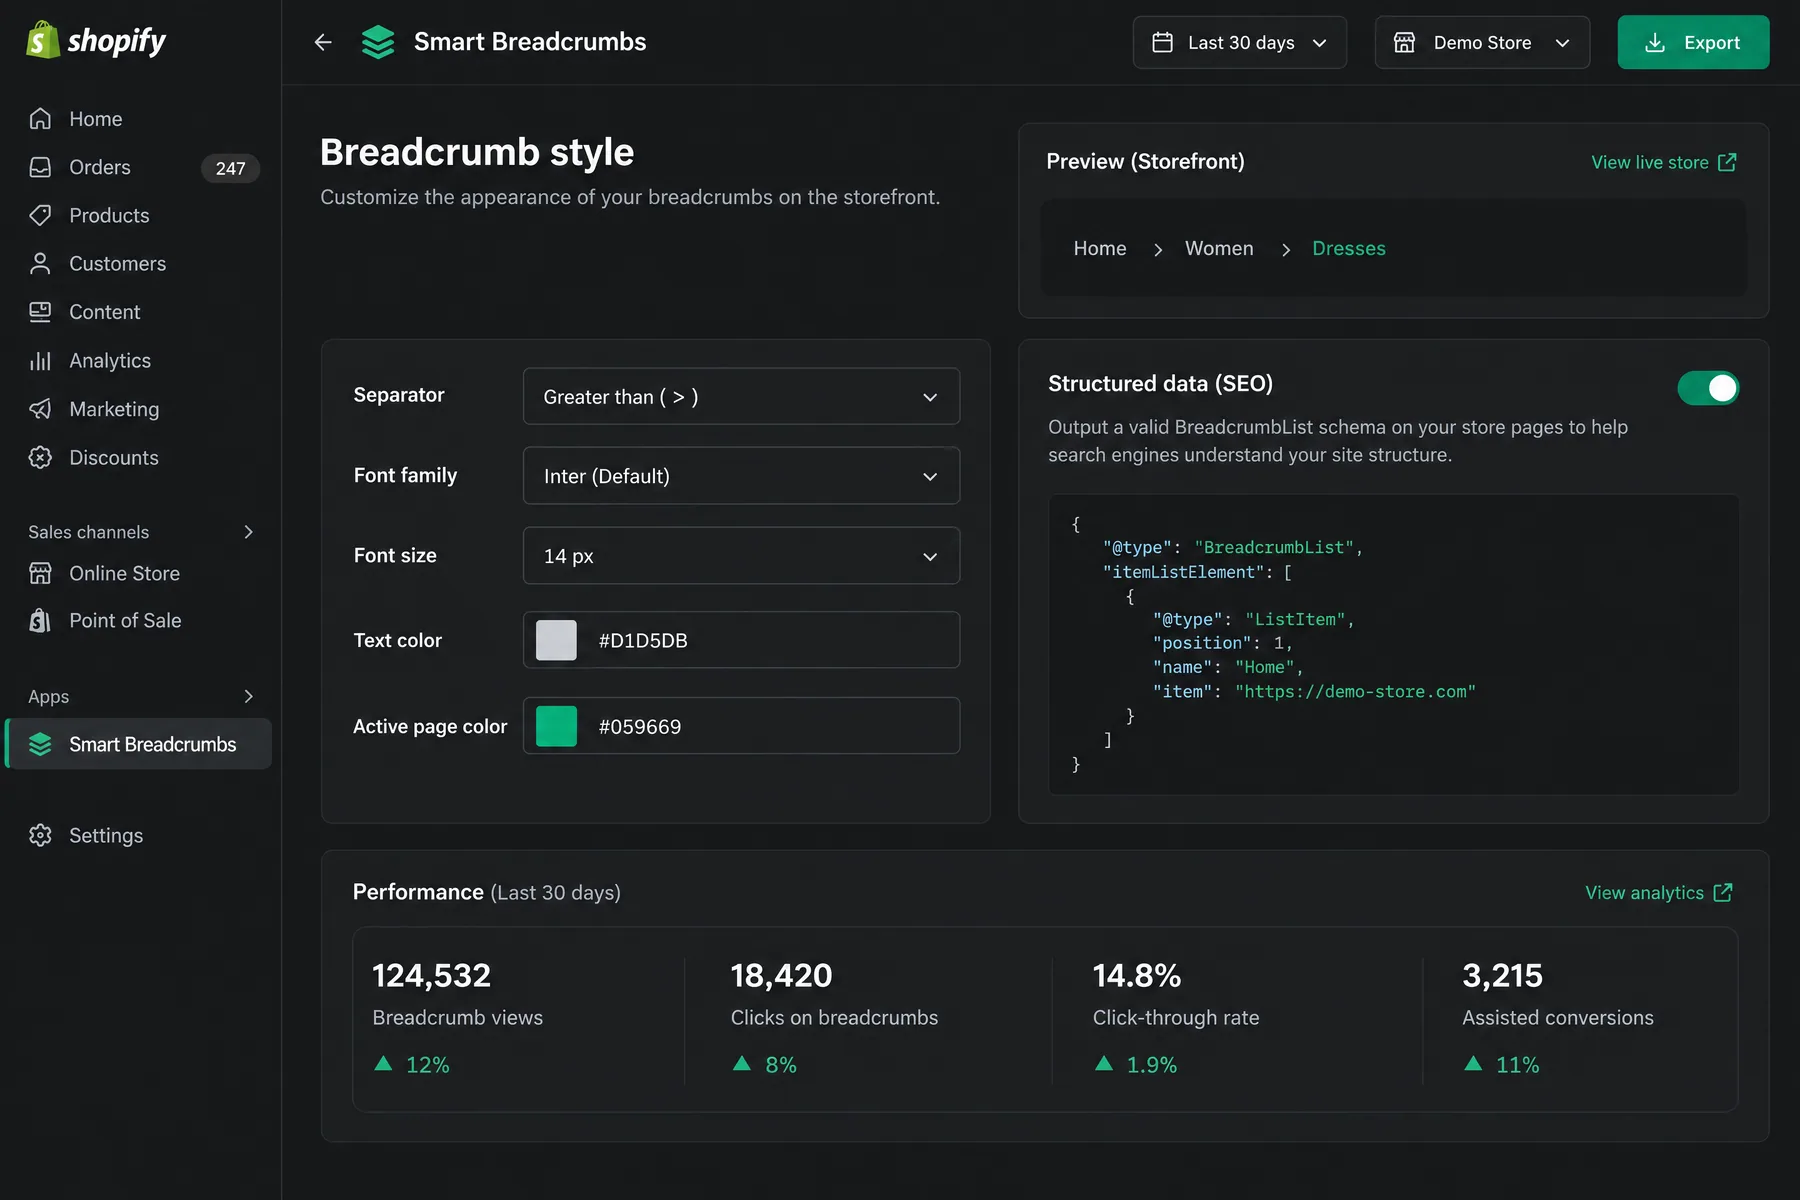
Task: Open the Font size dropdown
Action: pyautogui.click(x=741, y=556)
